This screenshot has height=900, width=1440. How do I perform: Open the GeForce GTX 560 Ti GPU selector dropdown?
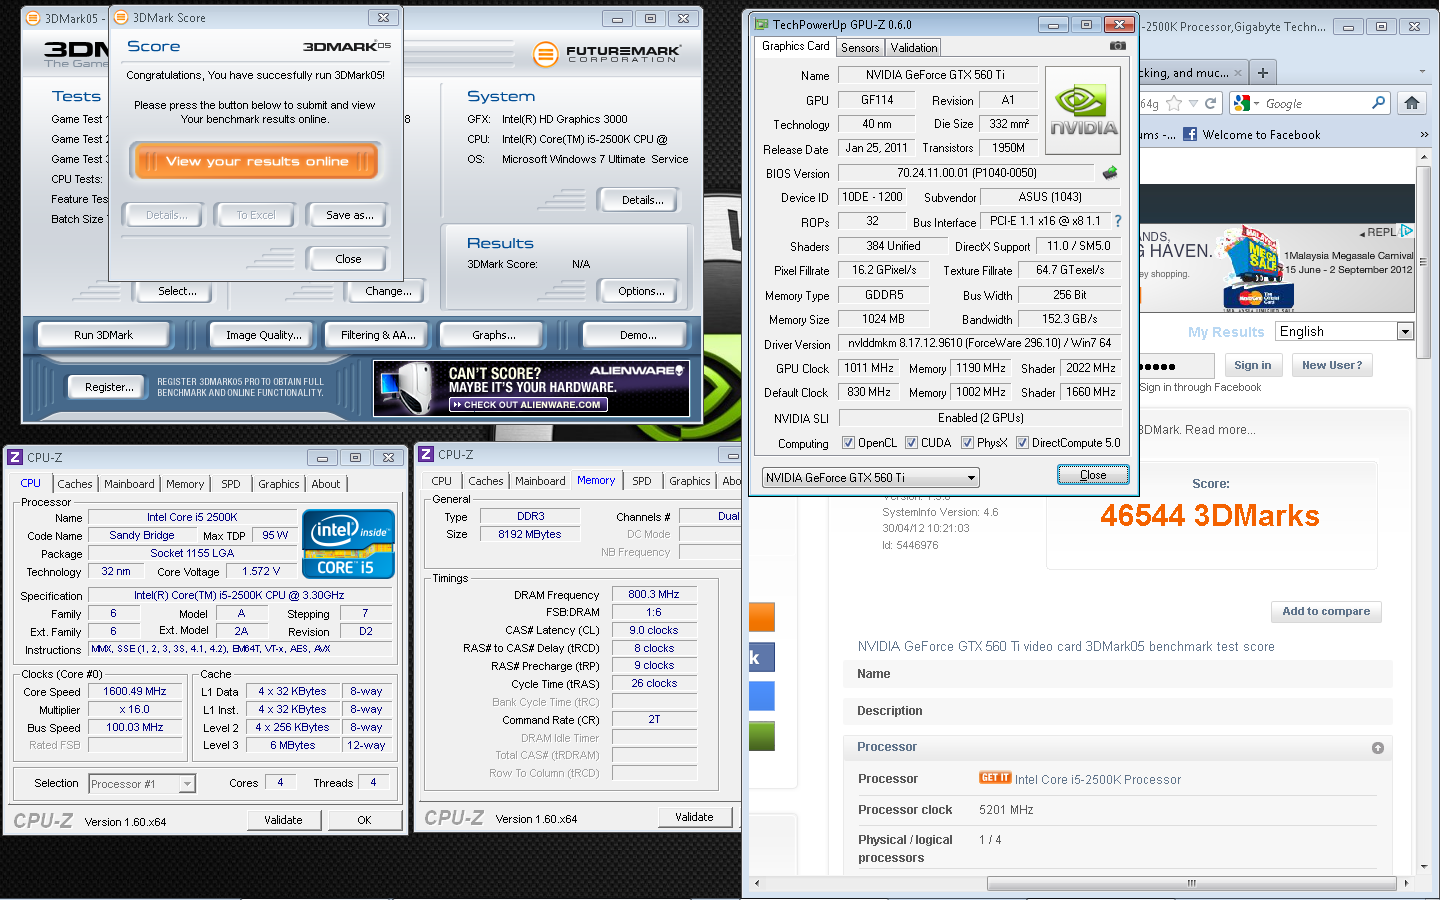[x=870, y=478]
